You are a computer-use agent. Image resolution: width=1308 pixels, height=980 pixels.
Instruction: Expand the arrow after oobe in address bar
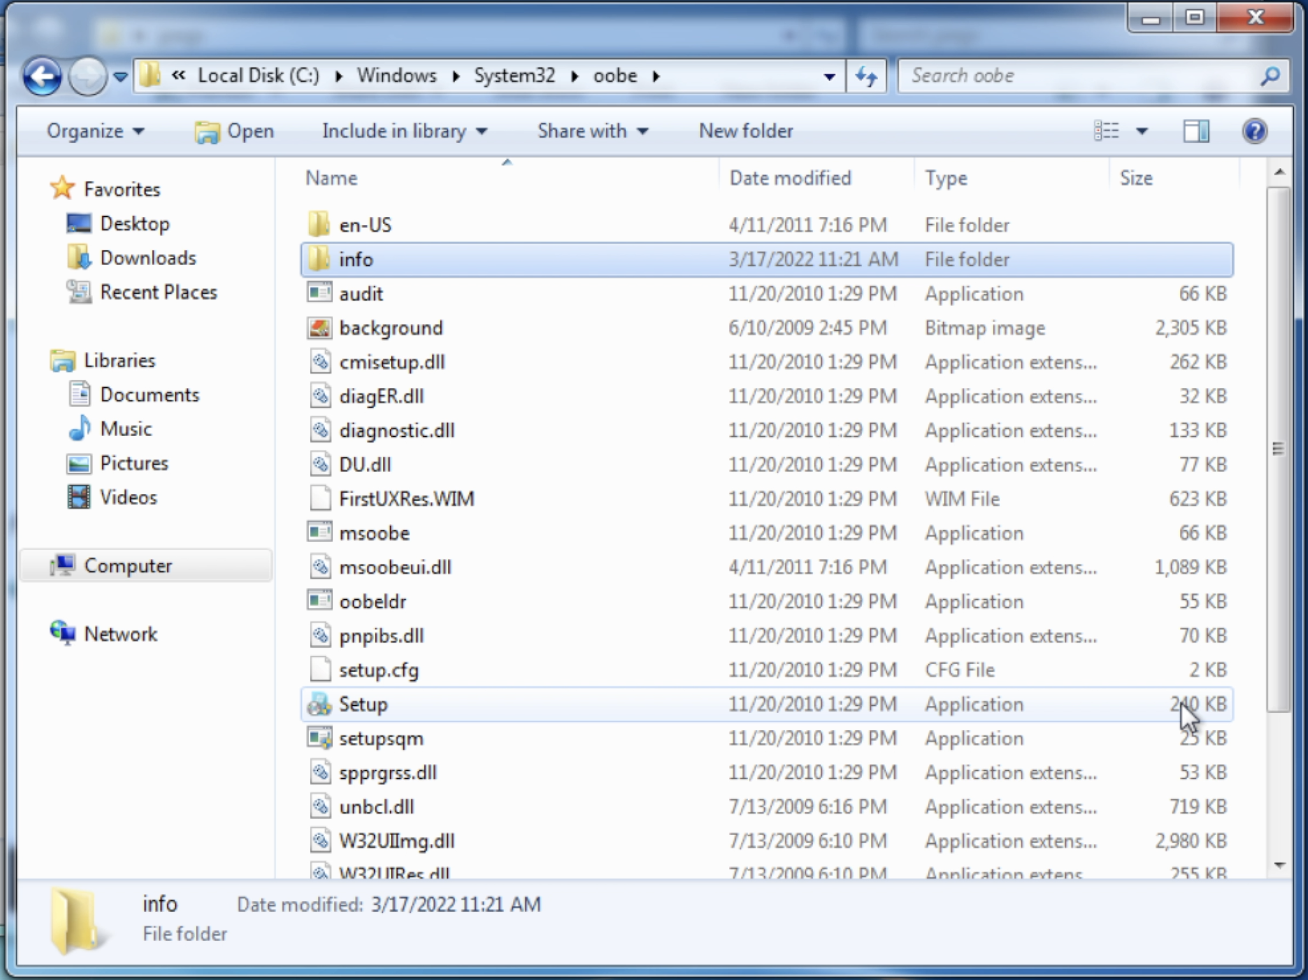coord(656,76)
